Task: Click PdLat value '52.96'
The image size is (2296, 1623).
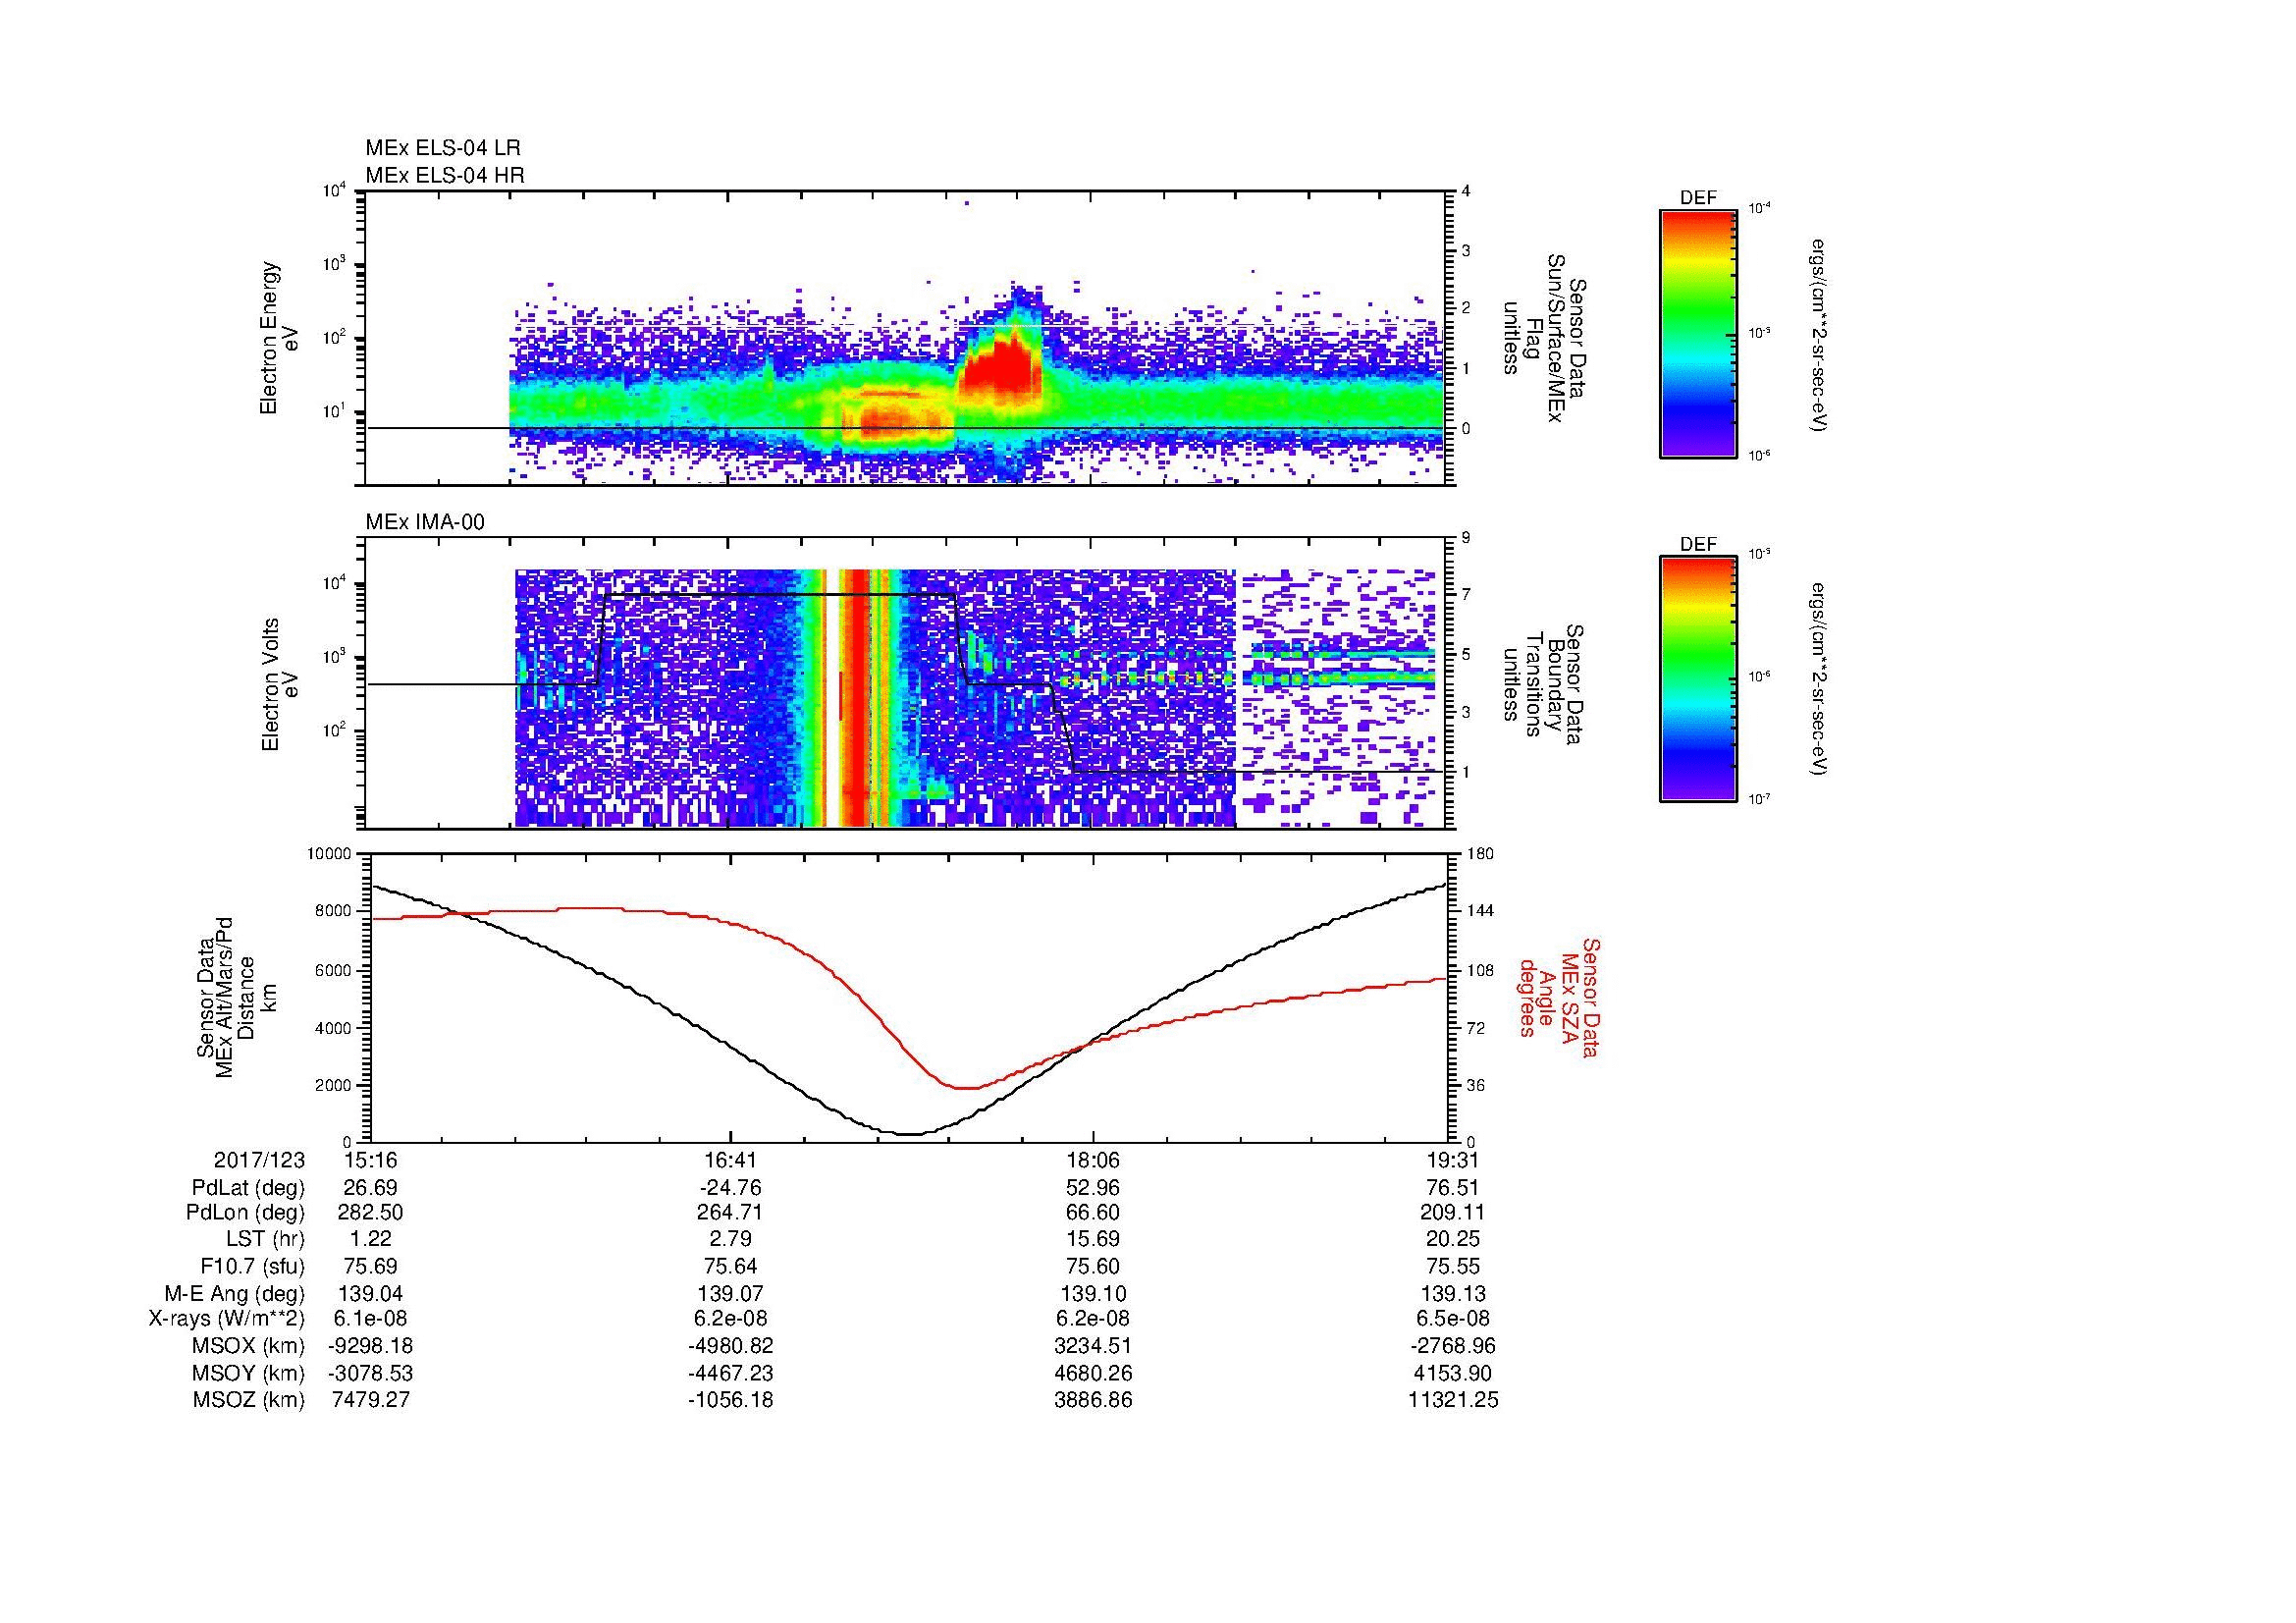Action: coord(1093,1188)
